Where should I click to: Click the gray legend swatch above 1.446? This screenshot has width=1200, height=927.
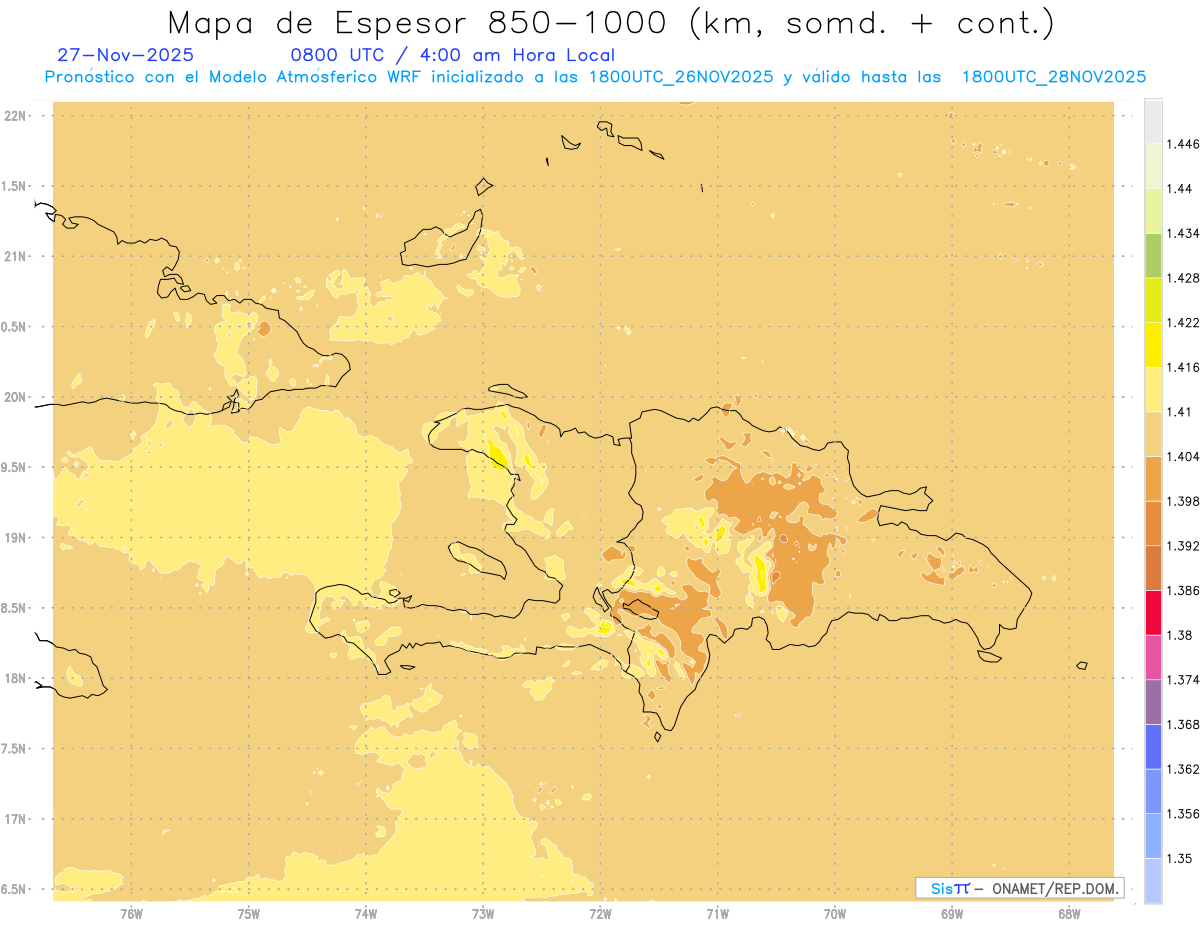click(1153, 121)
